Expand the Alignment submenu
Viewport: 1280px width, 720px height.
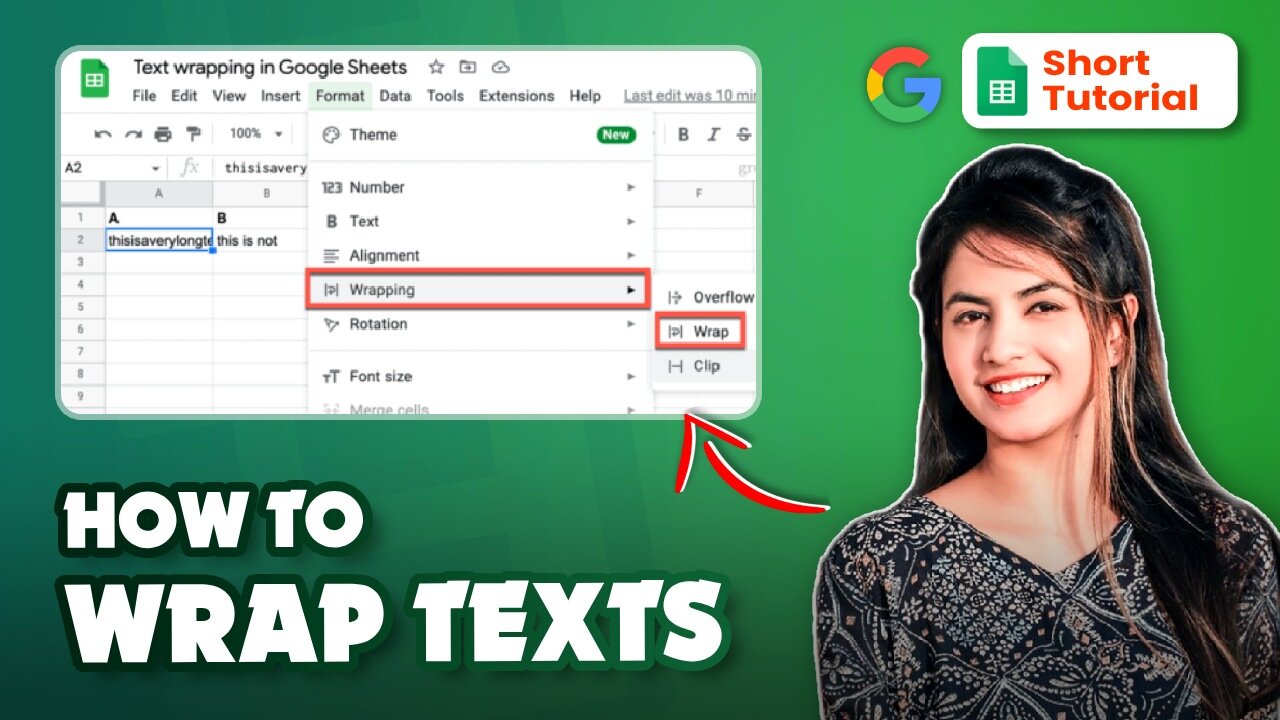(x=480, y=255)
